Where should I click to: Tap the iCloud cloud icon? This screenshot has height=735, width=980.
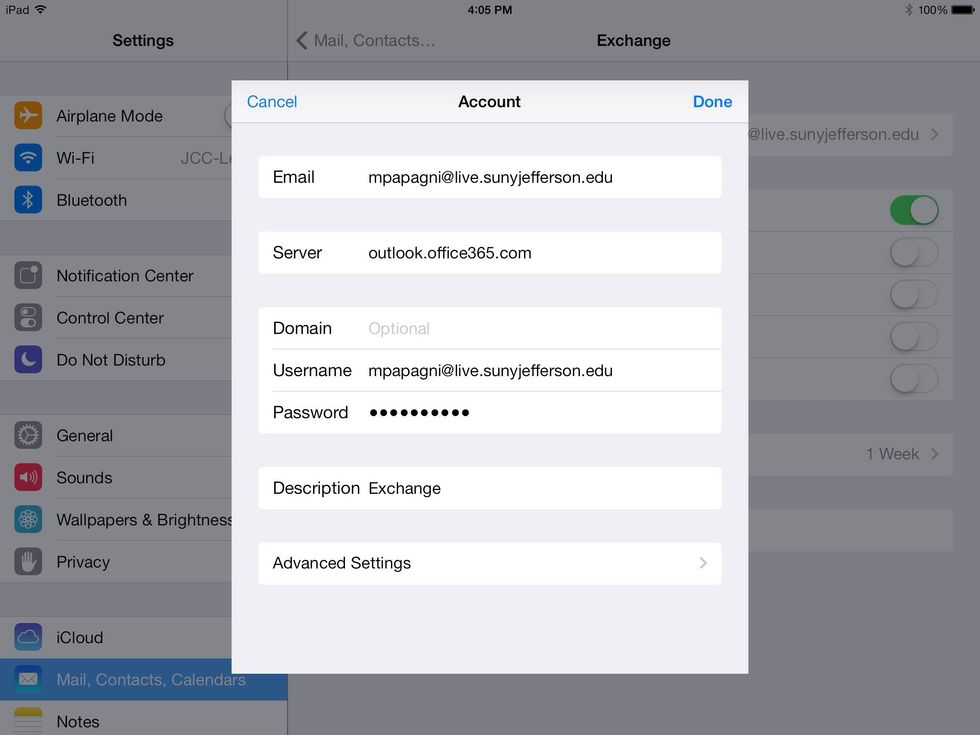coord(28,637)
